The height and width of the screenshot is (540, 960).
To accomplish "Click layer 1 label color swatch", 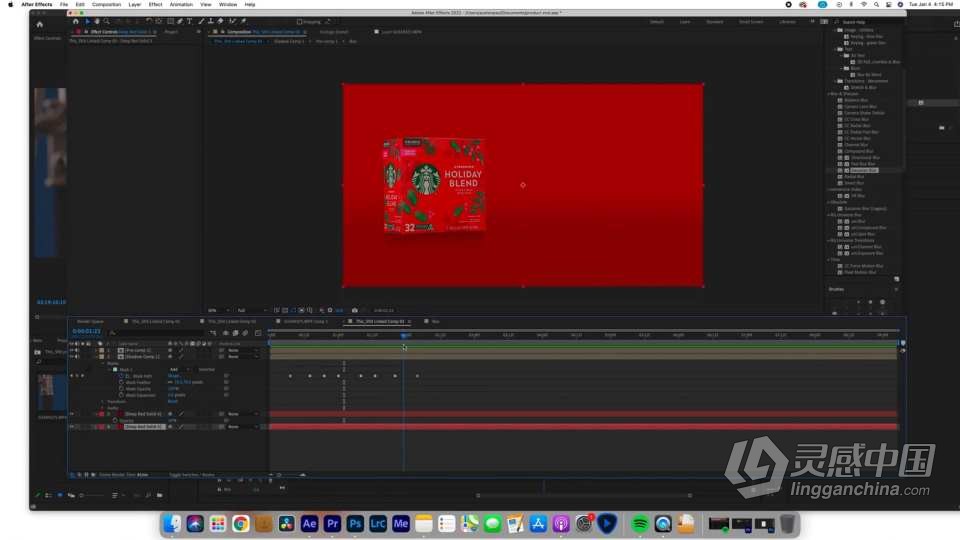I will point(102,350).
